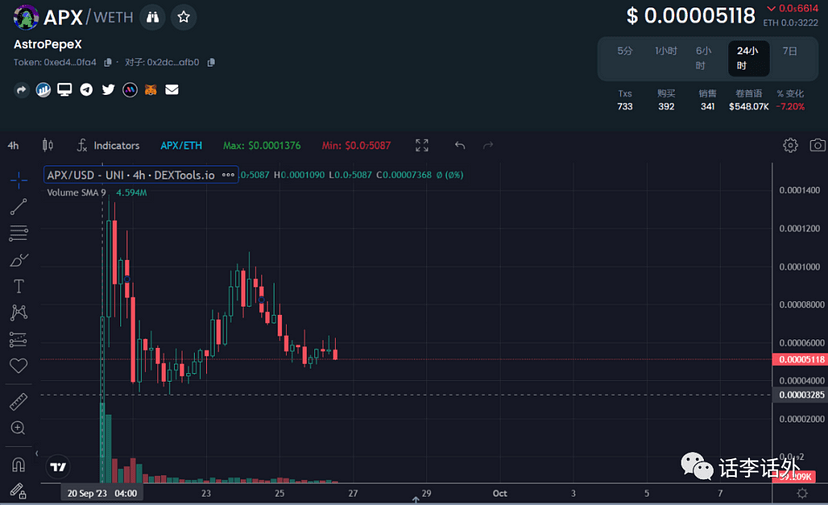Open the Telegram link icon
Screen dimensions: 828x505
pos(86,90)
